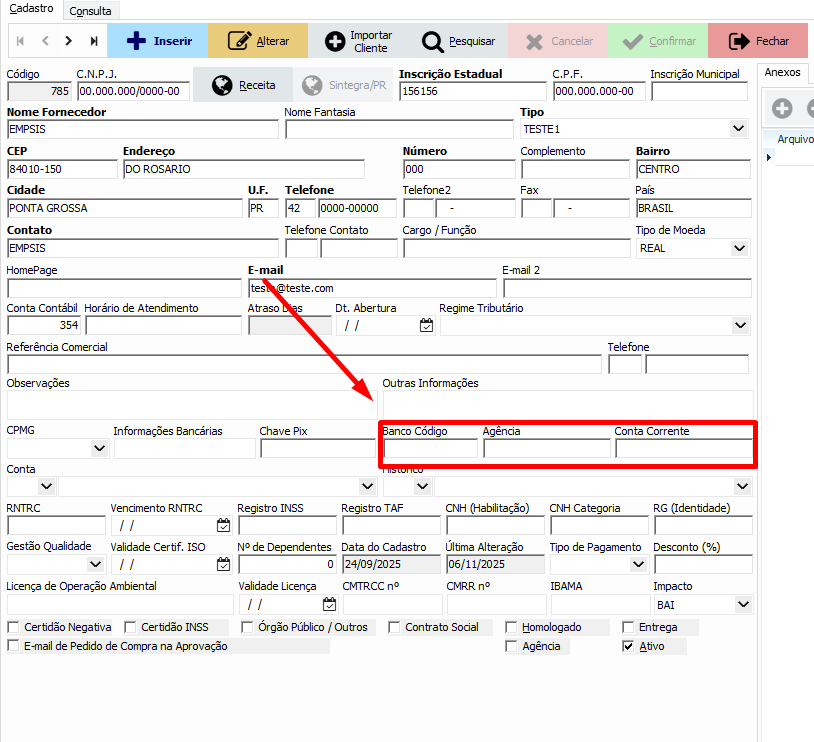Open calendar for Vencimento RNTRC date

coord(223,525)
